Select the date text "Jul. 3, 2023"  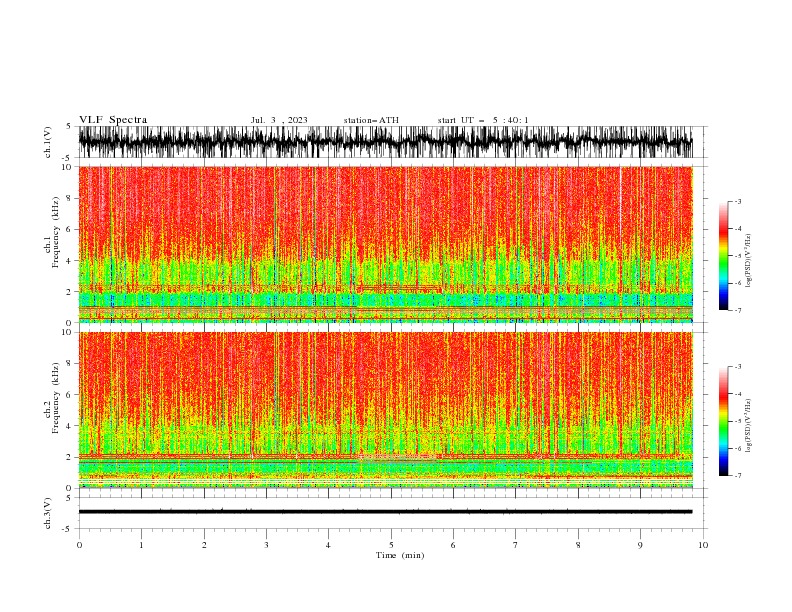coord(279,120)
